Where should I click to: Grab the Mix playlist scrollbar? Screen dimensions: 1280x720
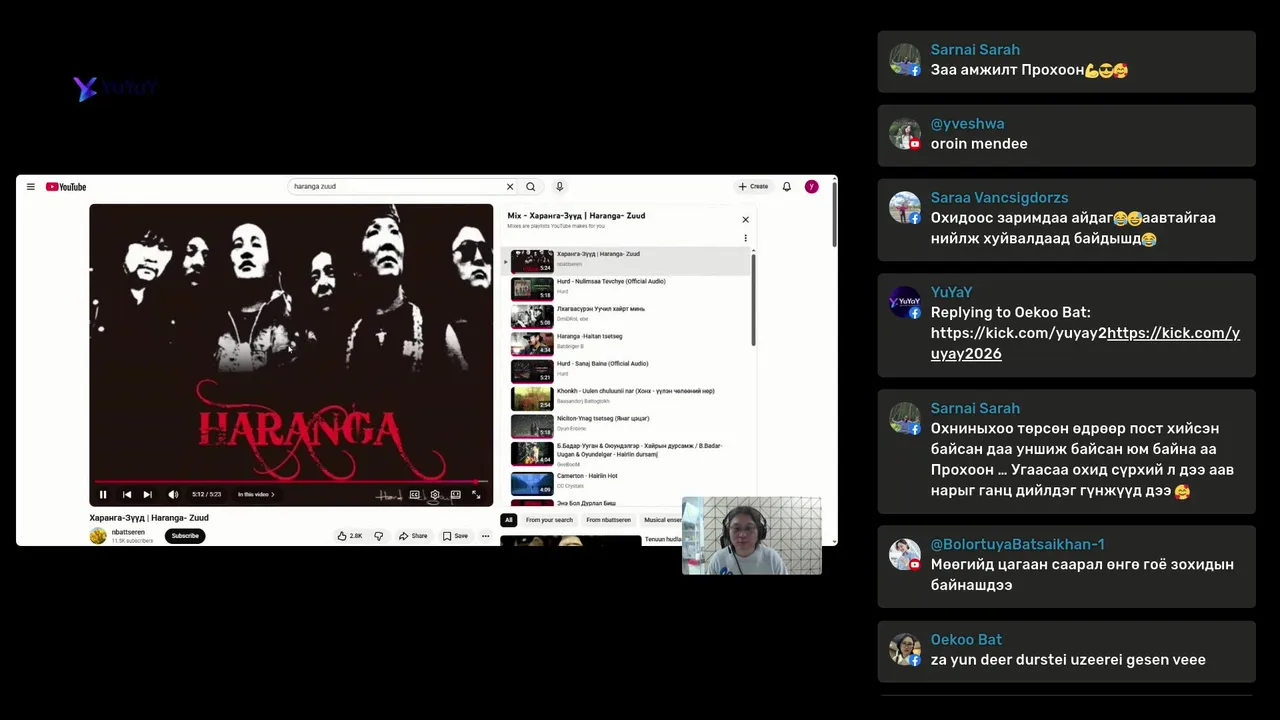click(x=753, y=300)
